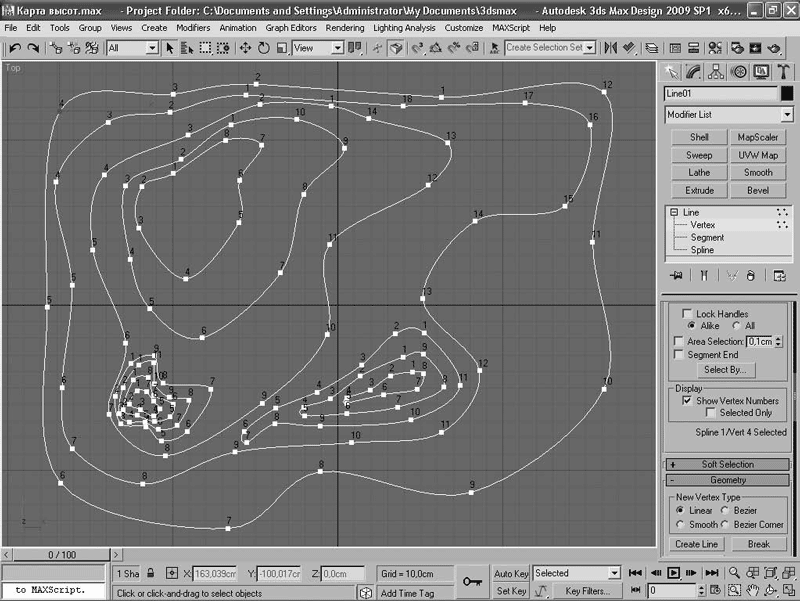Select the All radio button

point(736,325)
